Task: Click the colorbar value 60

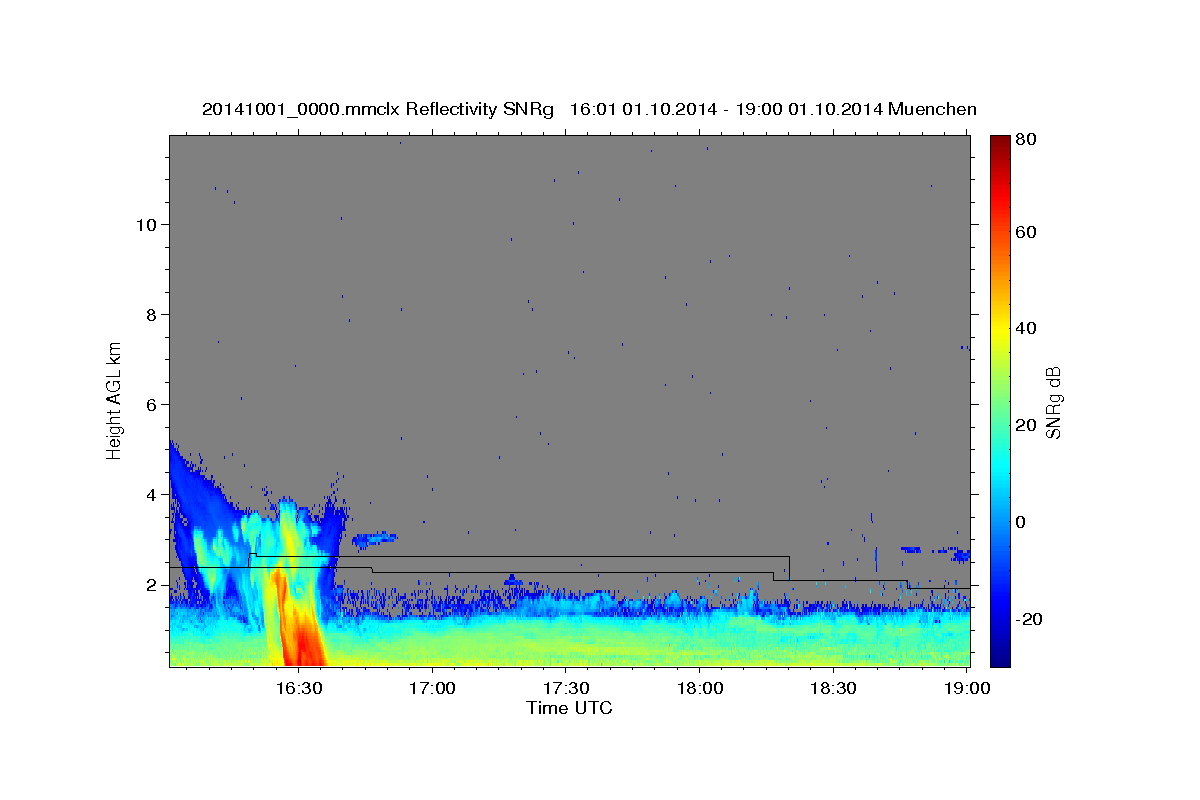Action: (1025, 232)
